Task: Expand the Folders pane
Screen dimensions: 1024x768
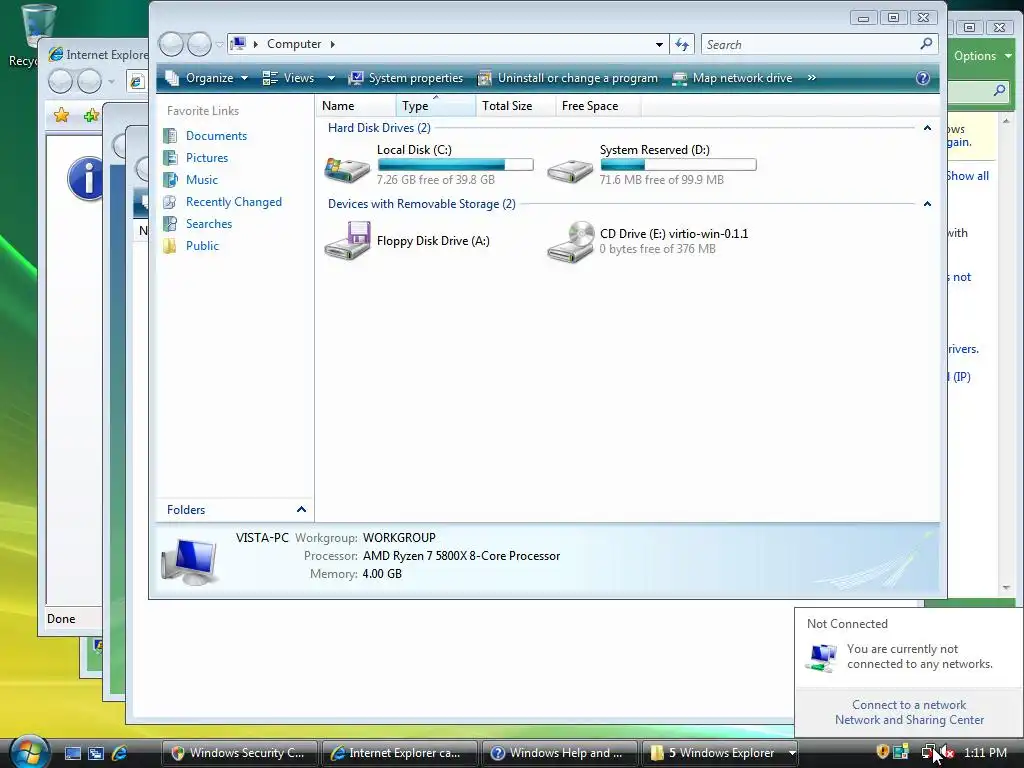Action: click(x=301, y=509)
